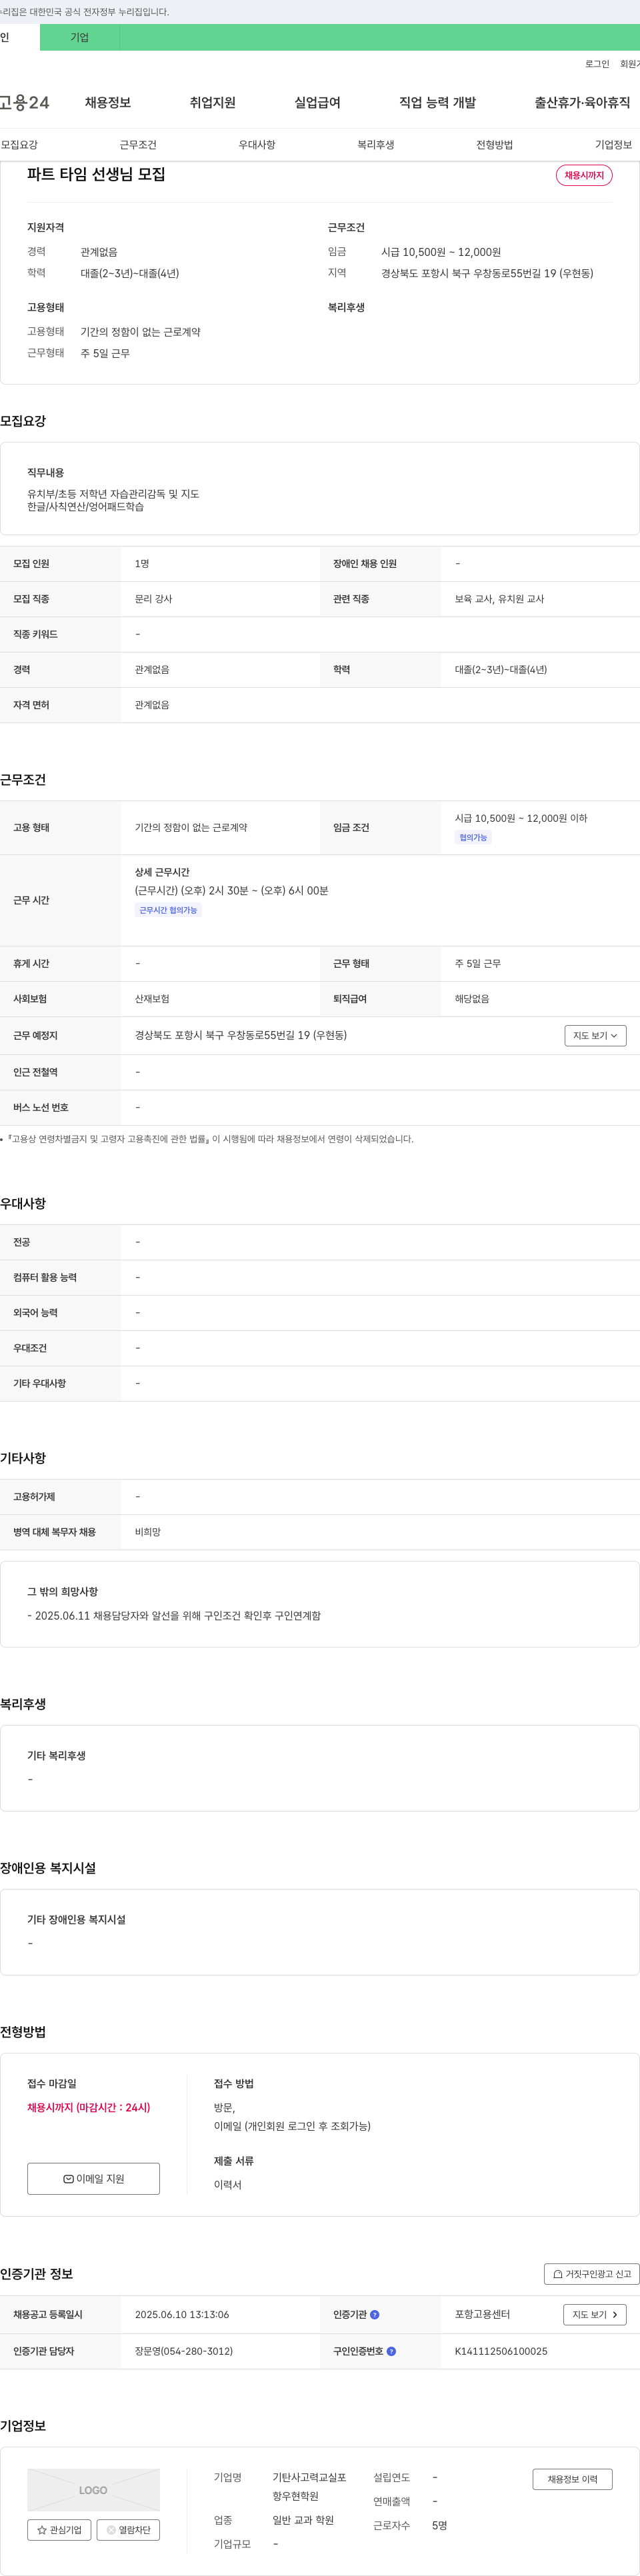Click the 로그인 link
Image resolution: width=640 pixels, height=2576 pixels.
tap(597, 64)
